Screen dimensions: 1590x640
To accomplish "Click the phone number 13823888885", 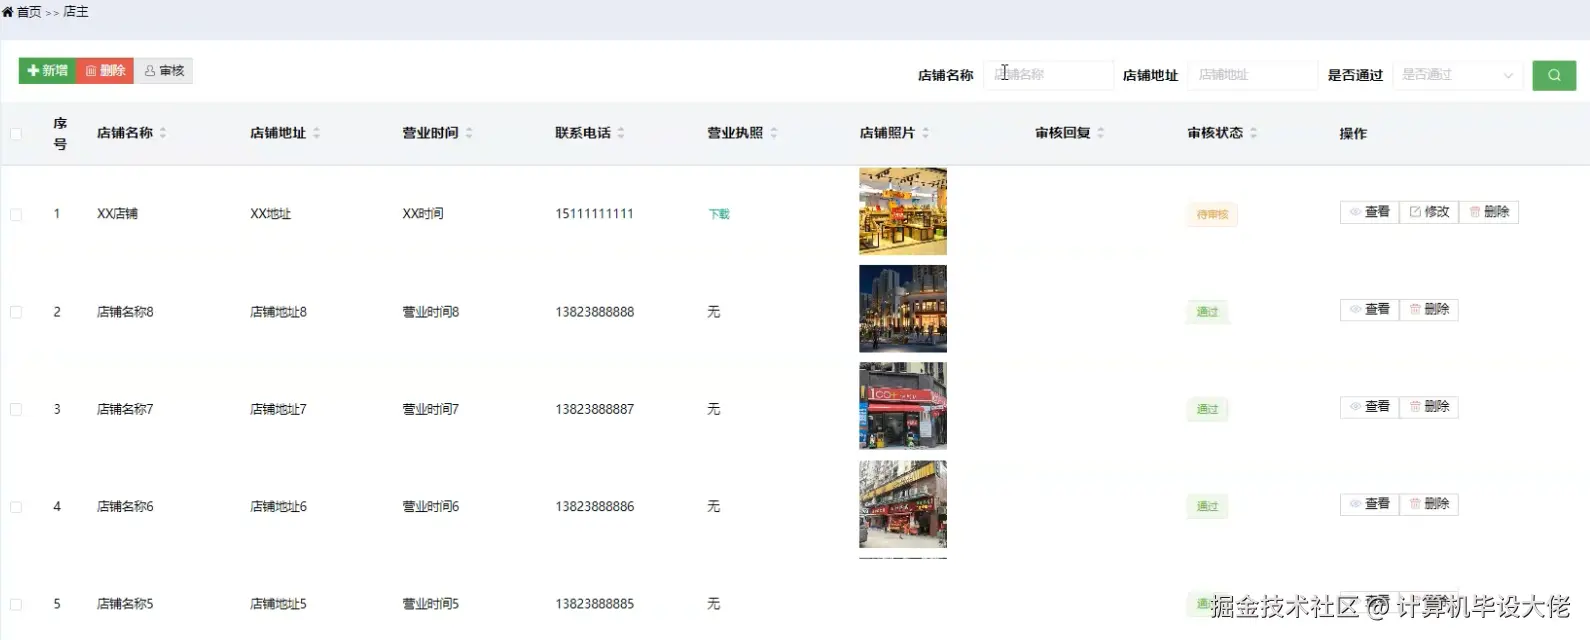I will click(x=594, y=604).
